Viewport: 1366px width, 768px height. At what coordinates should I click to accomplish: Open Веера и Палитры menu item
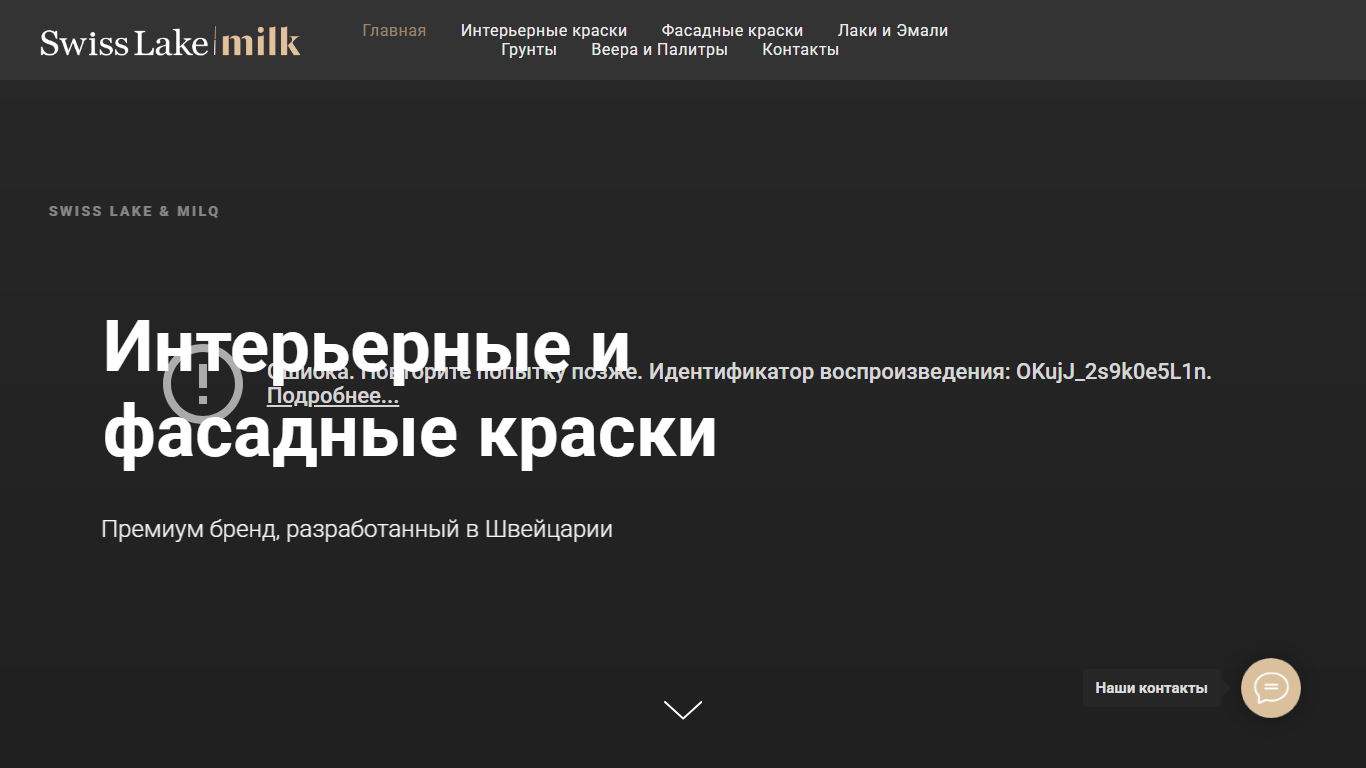pos(660,49)
